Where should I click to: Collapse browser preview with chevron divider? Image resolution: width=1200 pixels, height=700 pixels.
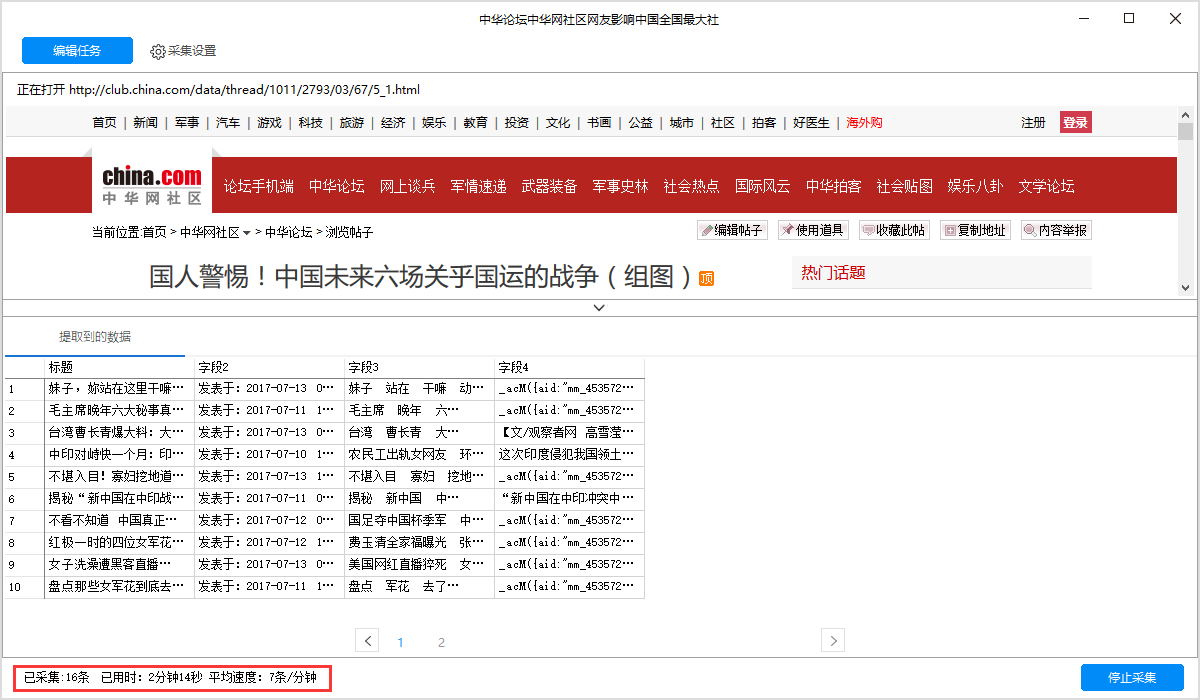(x=599, y=307)
